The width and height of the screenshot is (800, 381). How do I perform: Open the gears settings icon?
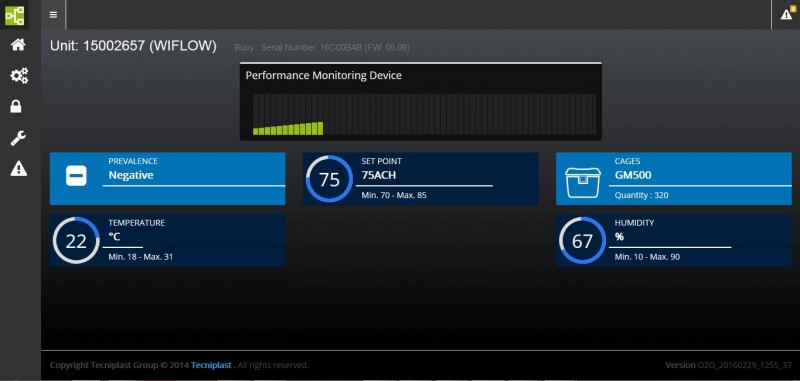19,76
